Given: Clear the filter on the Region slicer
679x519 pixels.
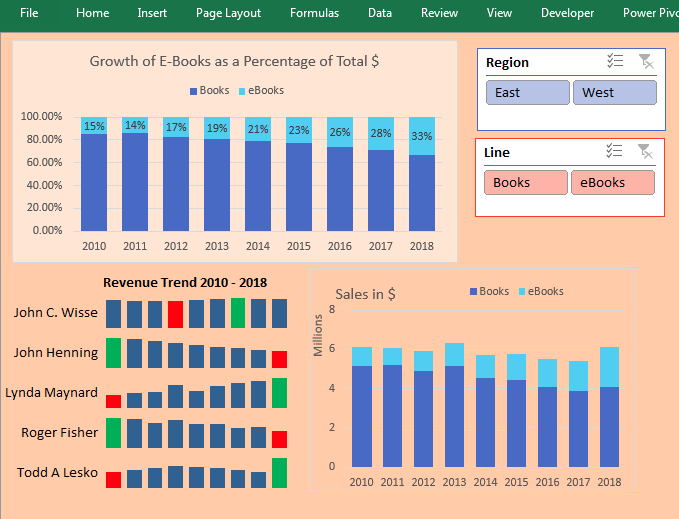Looking at the screenshot, I should coord(646,62).
